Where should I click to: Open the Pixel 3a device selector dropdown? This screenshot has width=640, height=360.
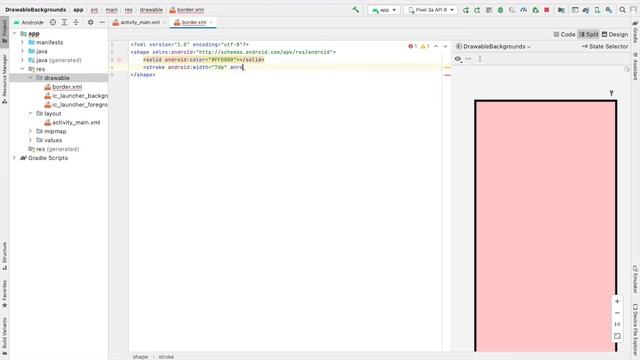pos(431,10)
